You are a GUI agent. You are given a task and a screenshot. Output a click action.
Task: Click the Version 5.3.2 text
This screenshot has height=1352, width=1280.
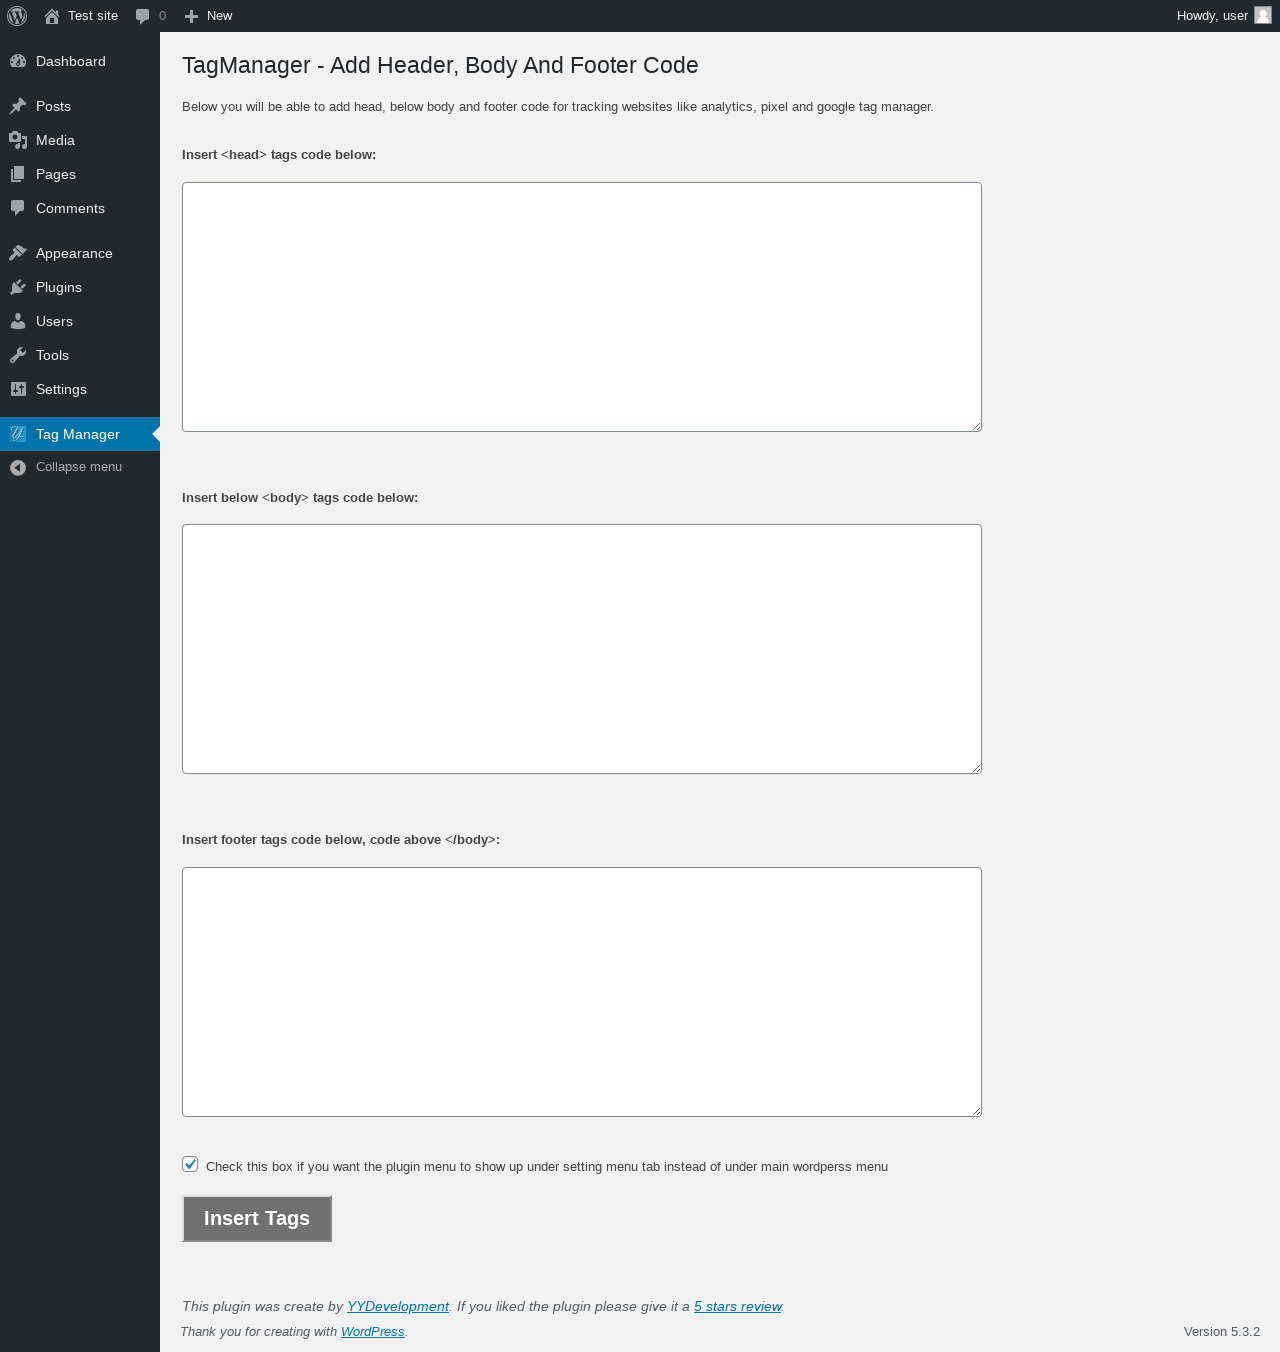pos(1222,1332)
